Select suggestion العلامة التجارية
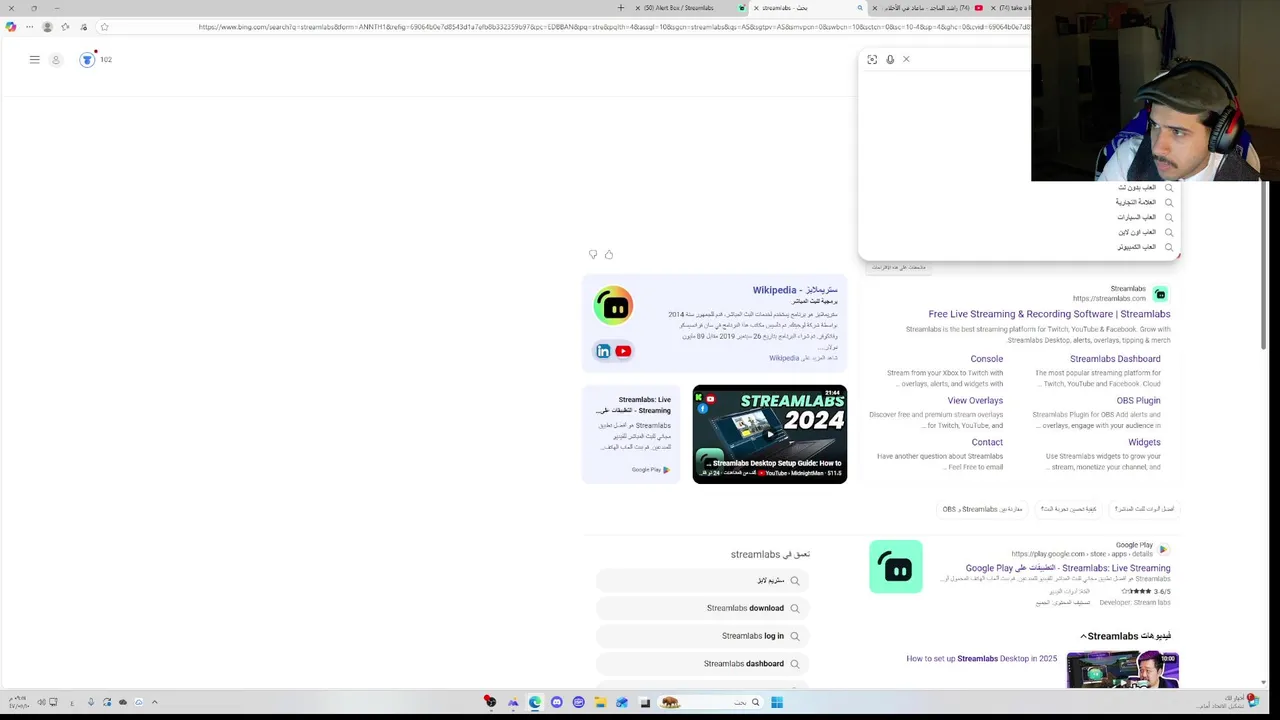Image resolution: width=1280 pixels, height=720 pixels. (1136, 202)
